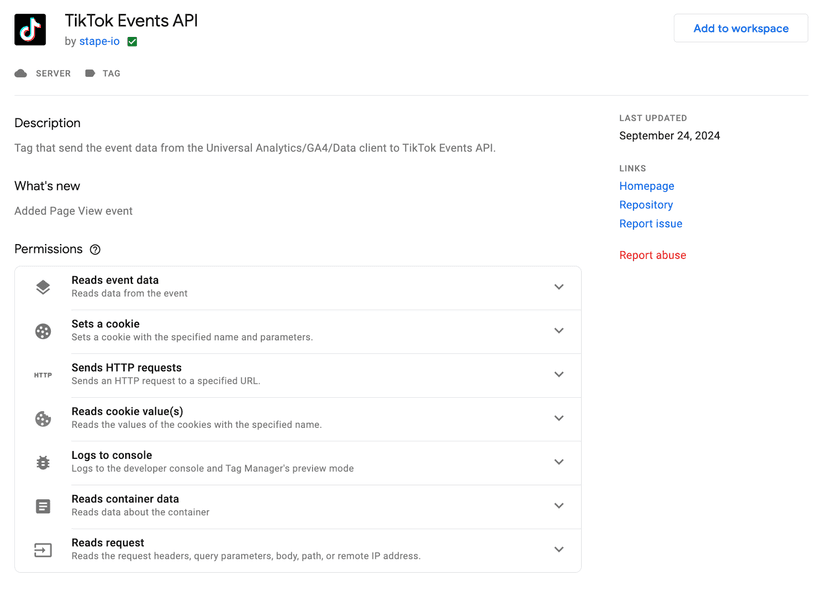Click the console icon beside Logs to console
828x601 pixels.
[42, 463]
